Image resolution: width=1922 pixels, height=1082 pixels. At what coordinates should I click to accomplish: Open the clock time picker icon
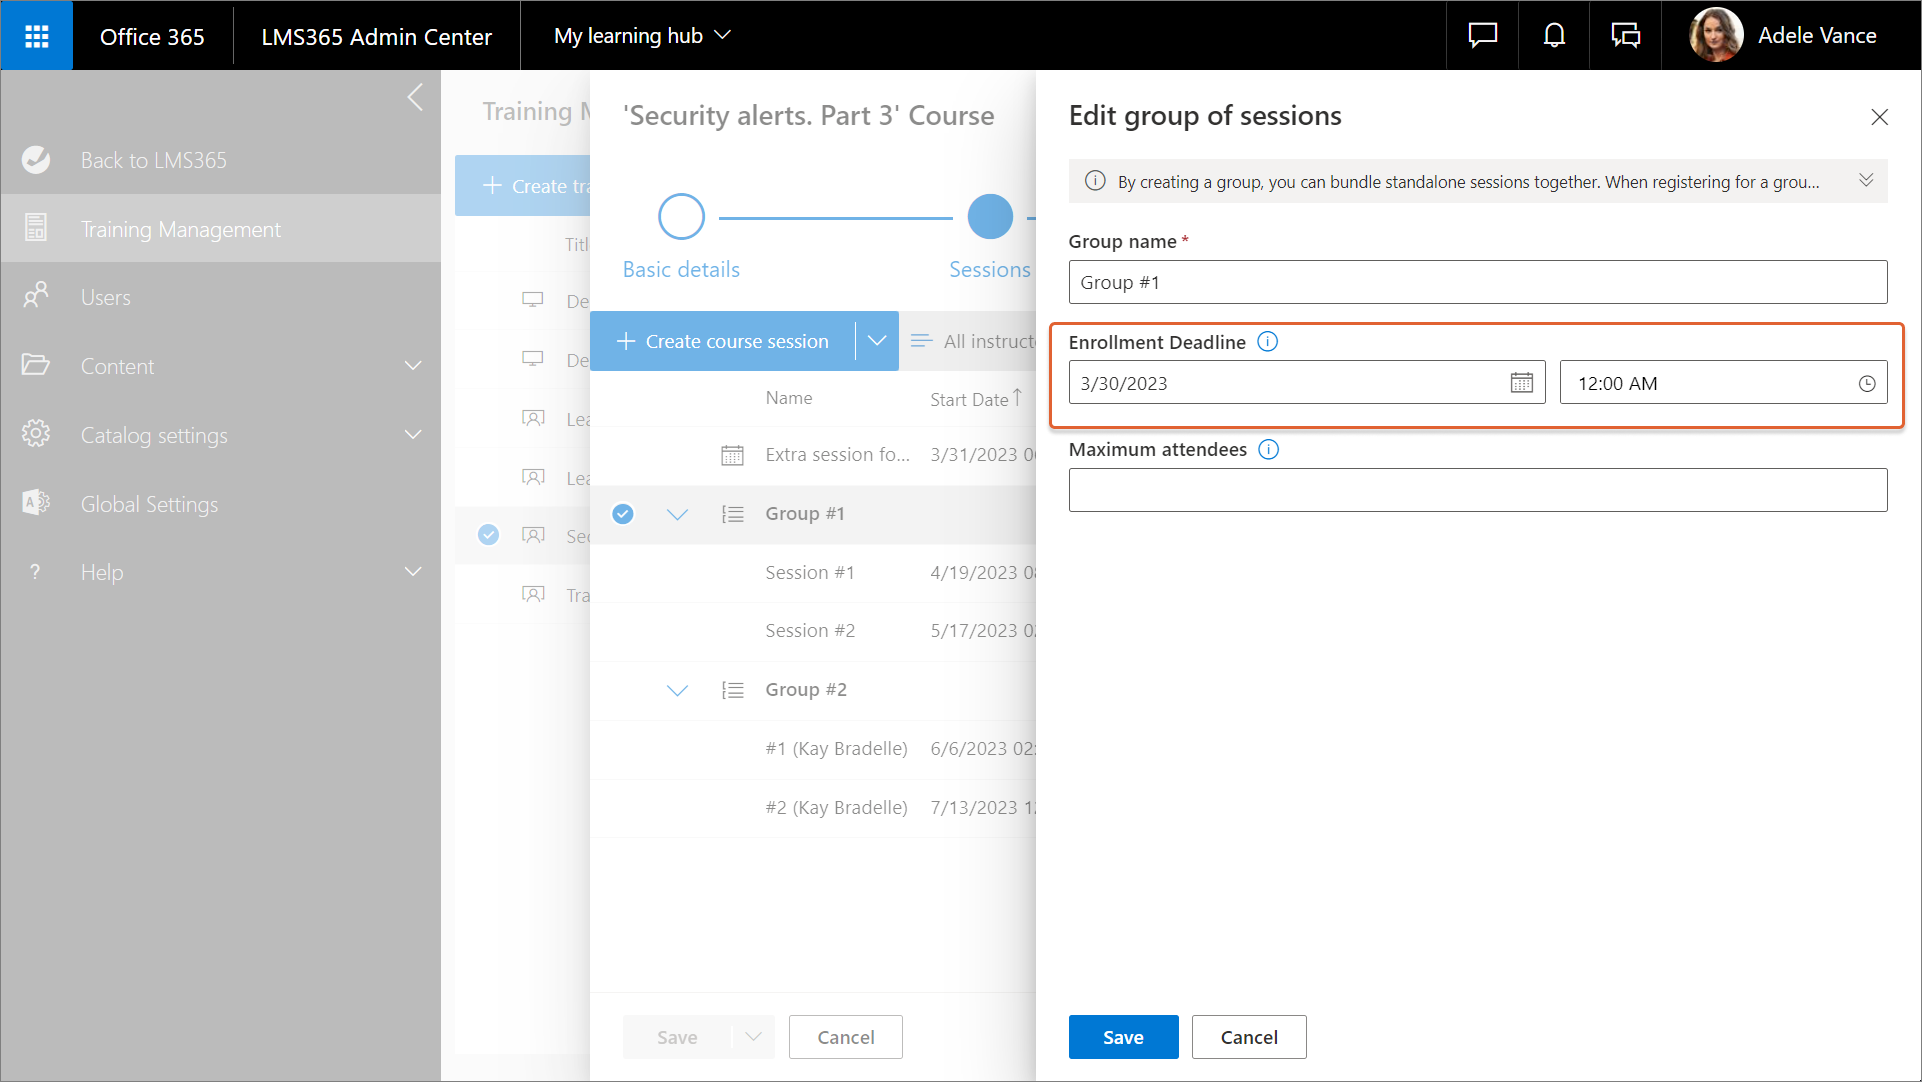point(1866,384)
